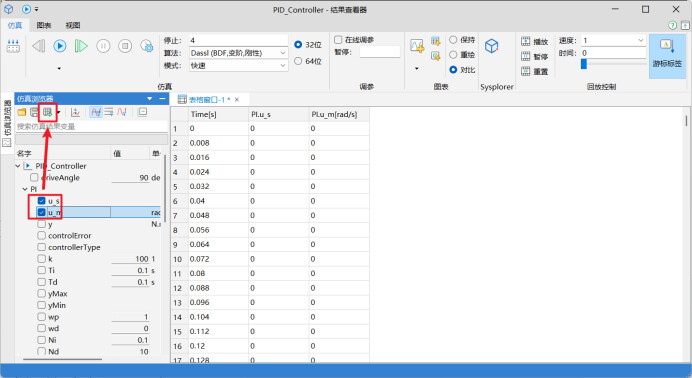Click the plot axis chart icon in browser toolbar
Viewport: 692px width, 378px height.
[x=75, y=112]
